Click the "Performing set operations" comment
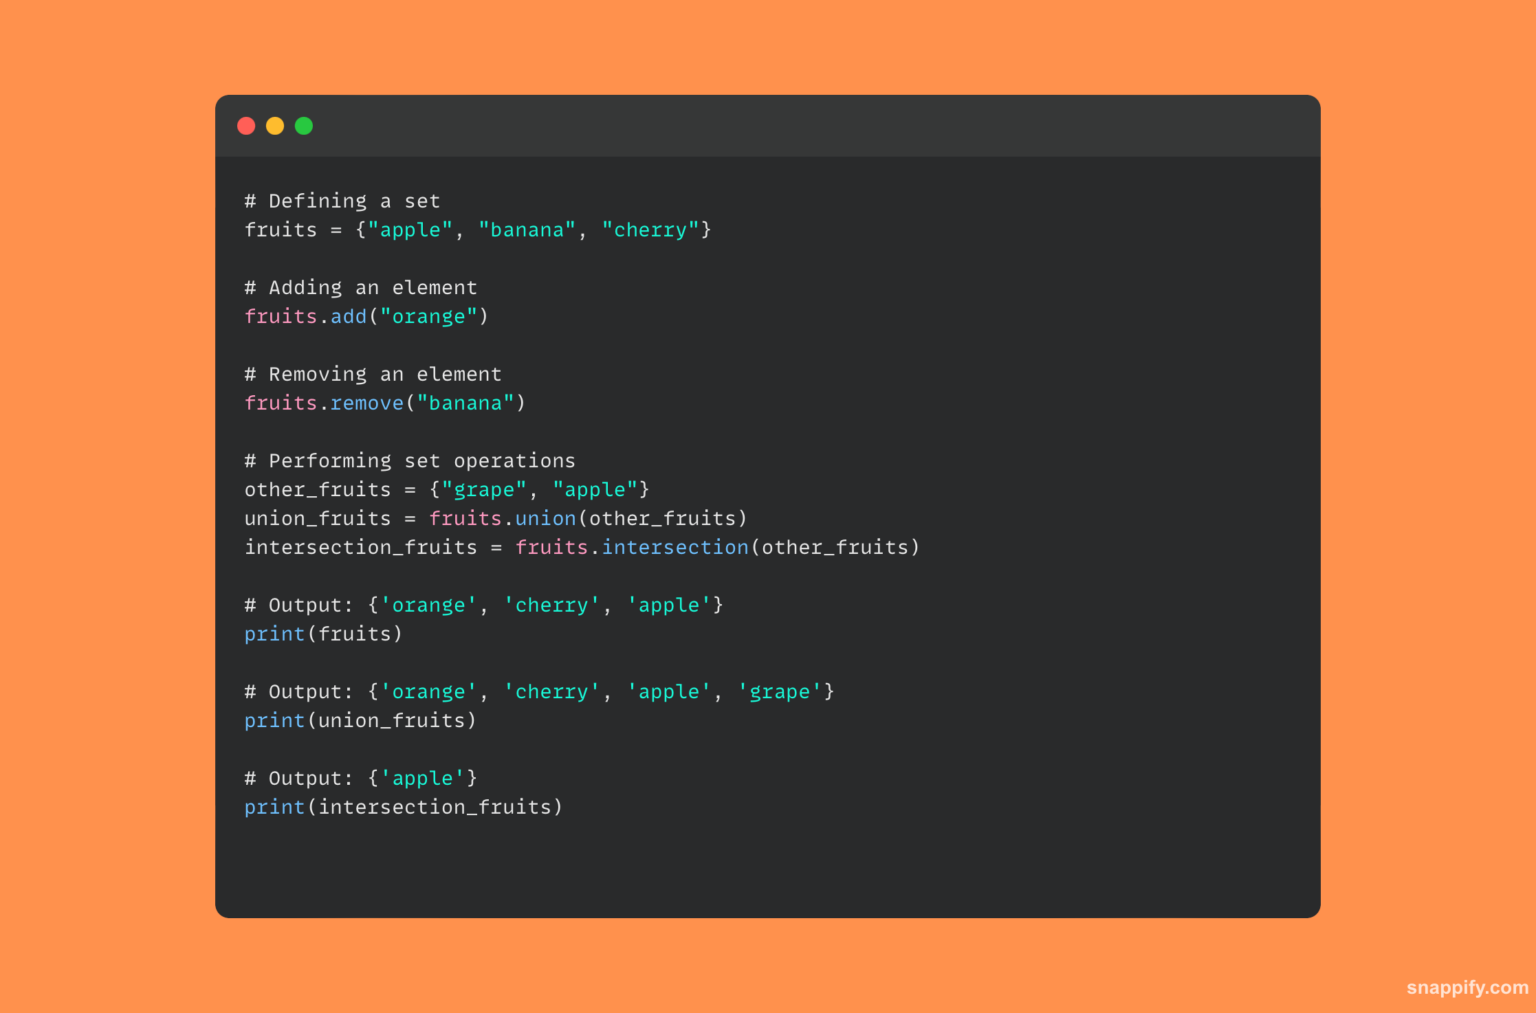Image resolution: width=1536 pixels, height=1013 pixels. [x=410, y=460]
